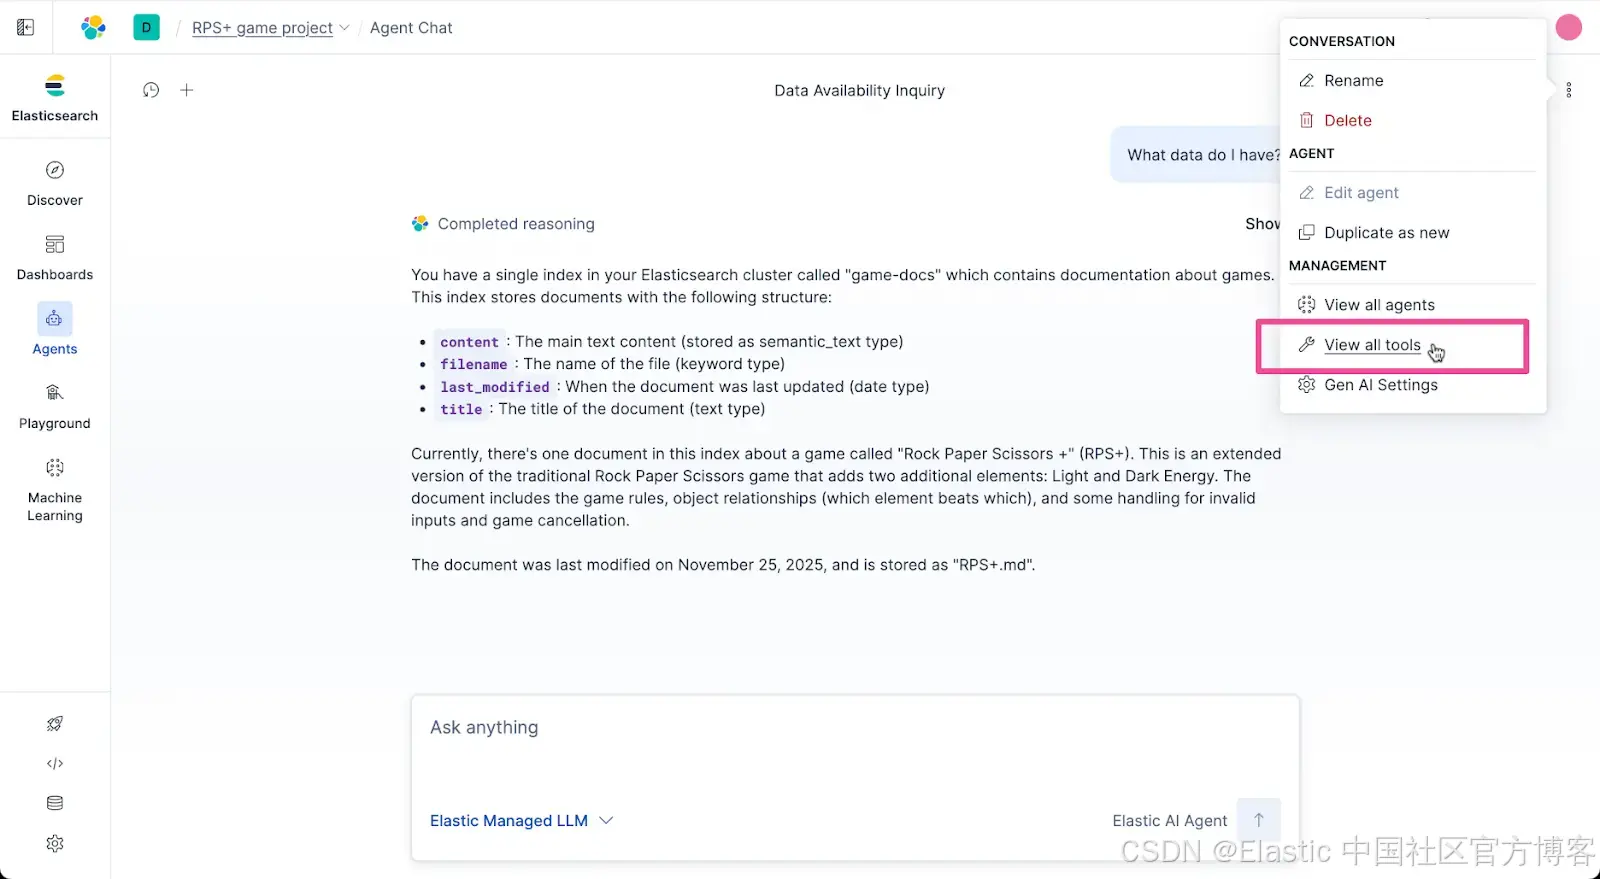The height and width of the screenshot is (879, 1600).
Task: Click the rocket icon in the sidebar footer
Action: [55, 724]
